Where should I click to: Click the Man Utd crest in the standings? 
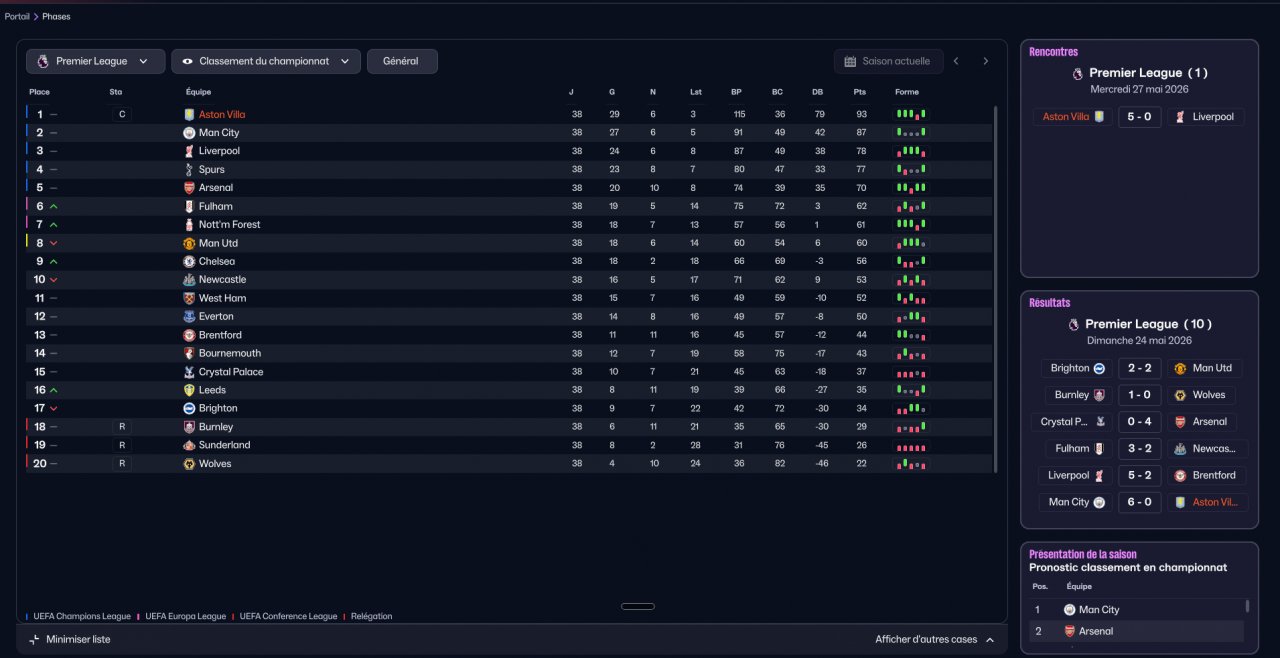pos(189,243)
